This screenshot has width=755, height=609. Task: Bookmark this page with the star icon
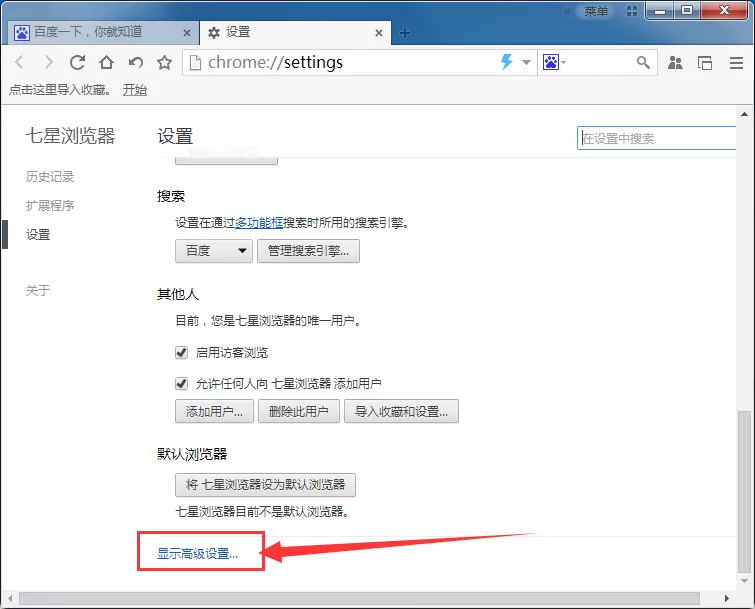point(165,62)
